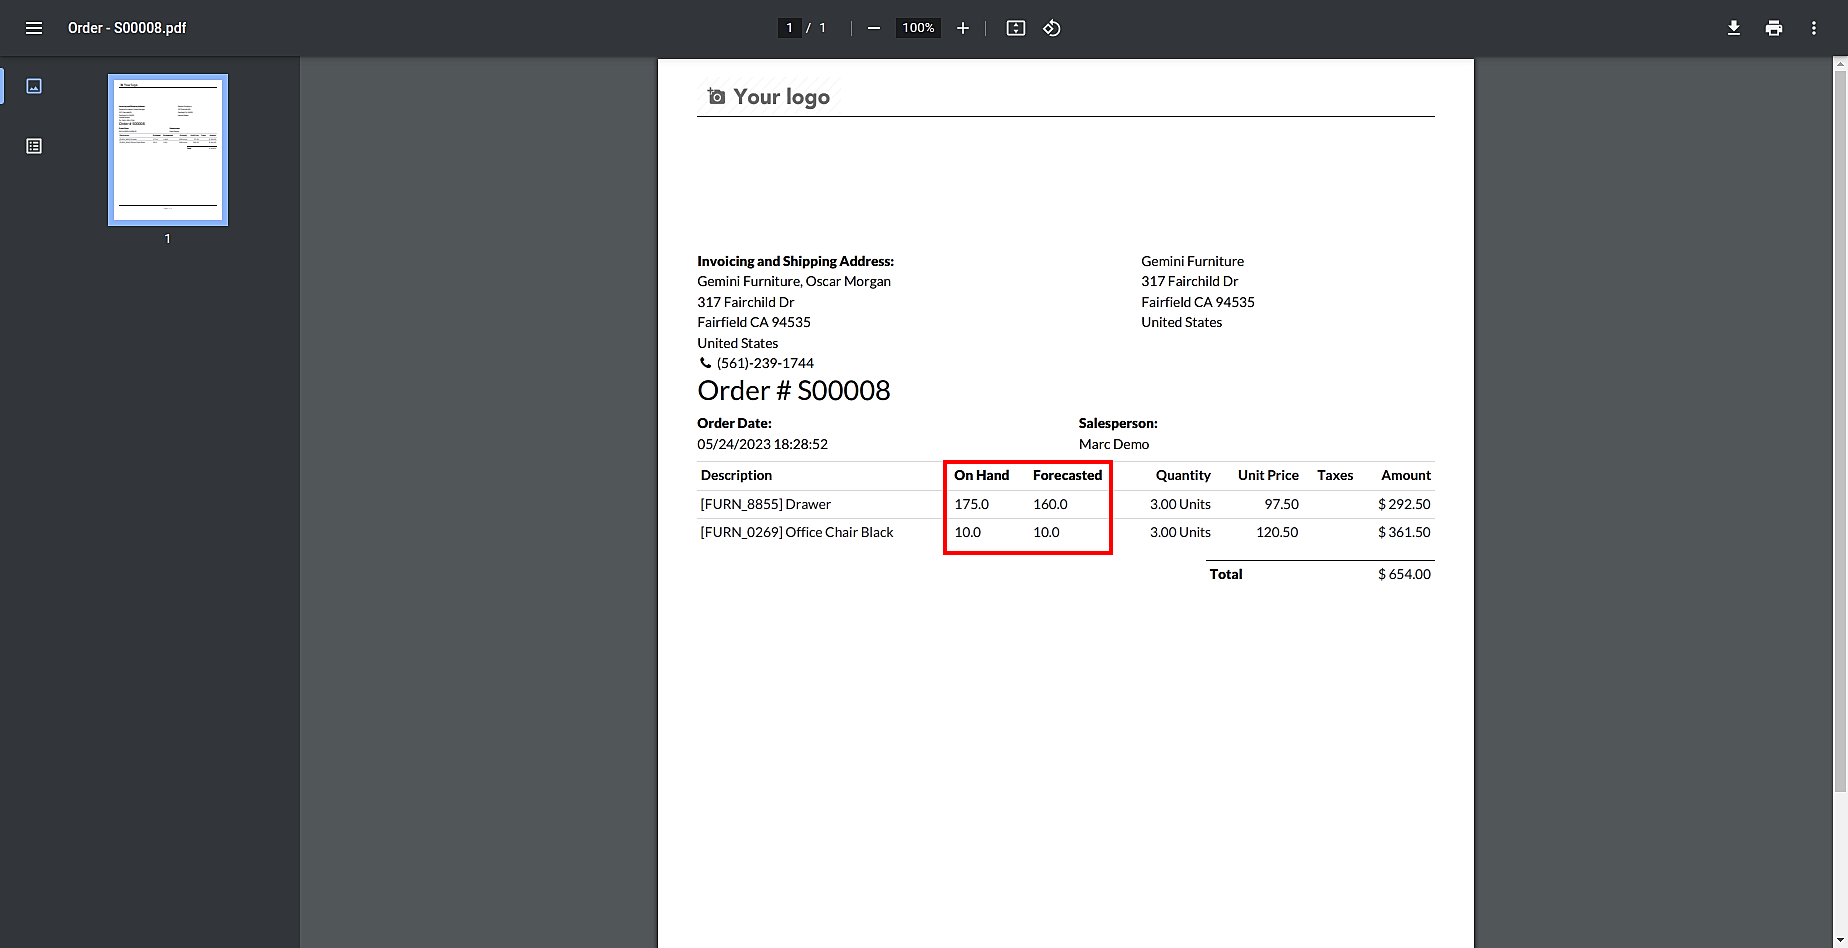Viewport: 1848px width, 948px height.
Task: Download the Order S00008 PDF
Action: (x=1734, y=28)
